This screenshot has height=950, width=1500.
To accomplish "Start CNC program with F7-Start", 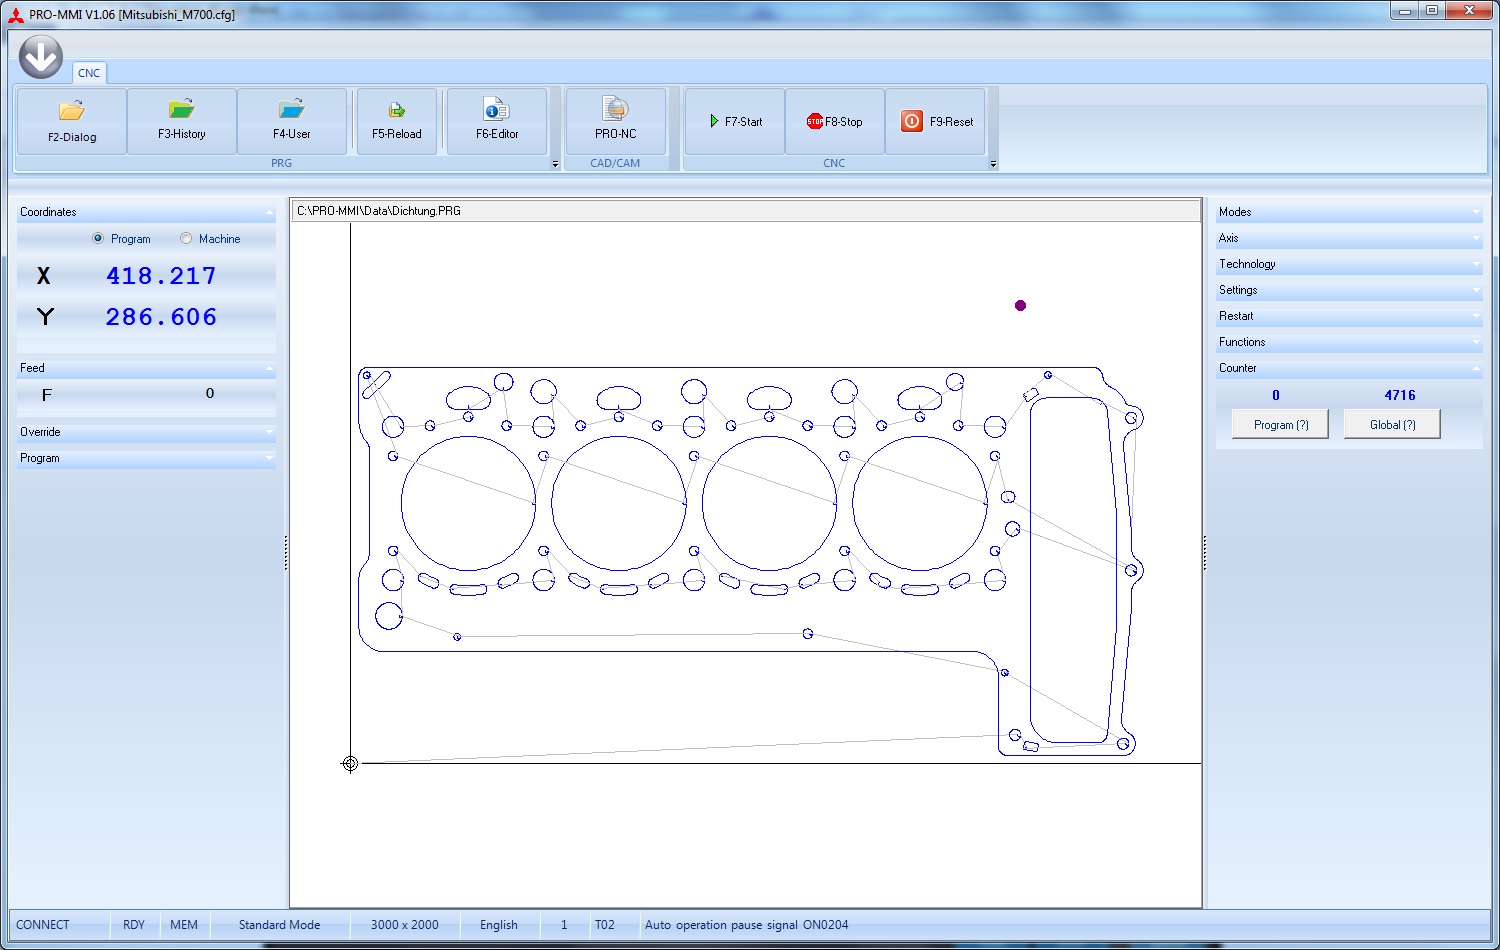I will point(735,122).
